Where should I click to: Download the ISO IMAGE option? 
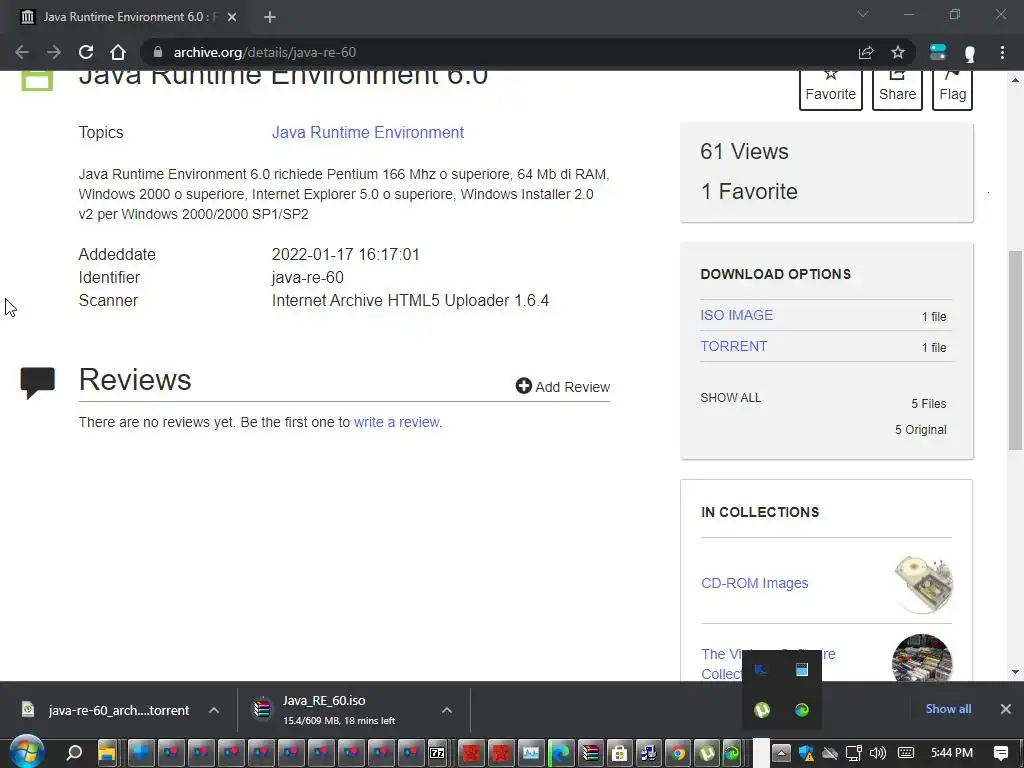click(x=737, y=315)
